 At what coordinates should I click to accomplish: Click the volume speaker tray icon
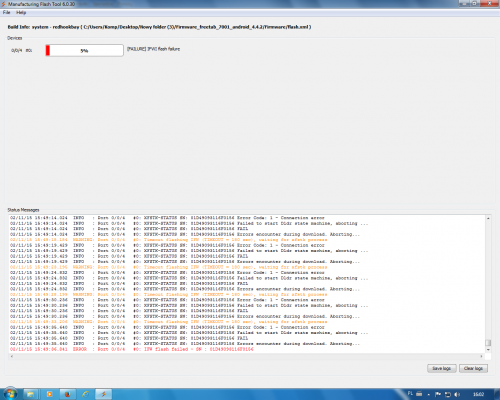457,394
